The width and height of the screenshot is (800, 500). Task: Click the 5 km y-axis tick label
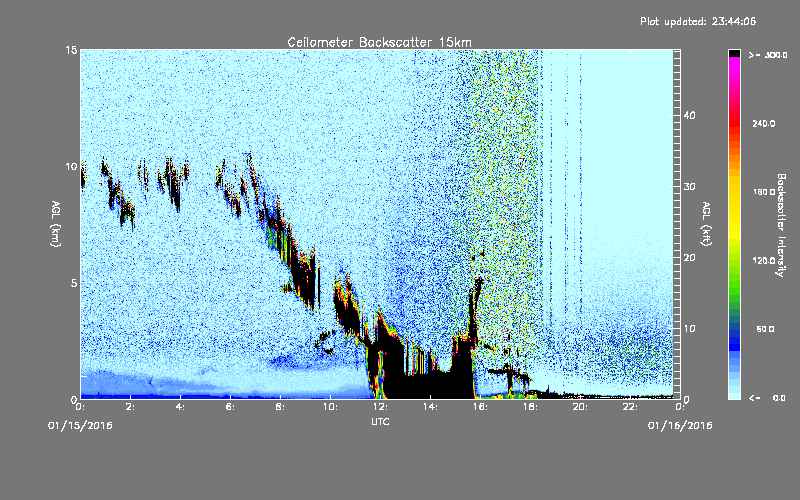coord(74,283)
